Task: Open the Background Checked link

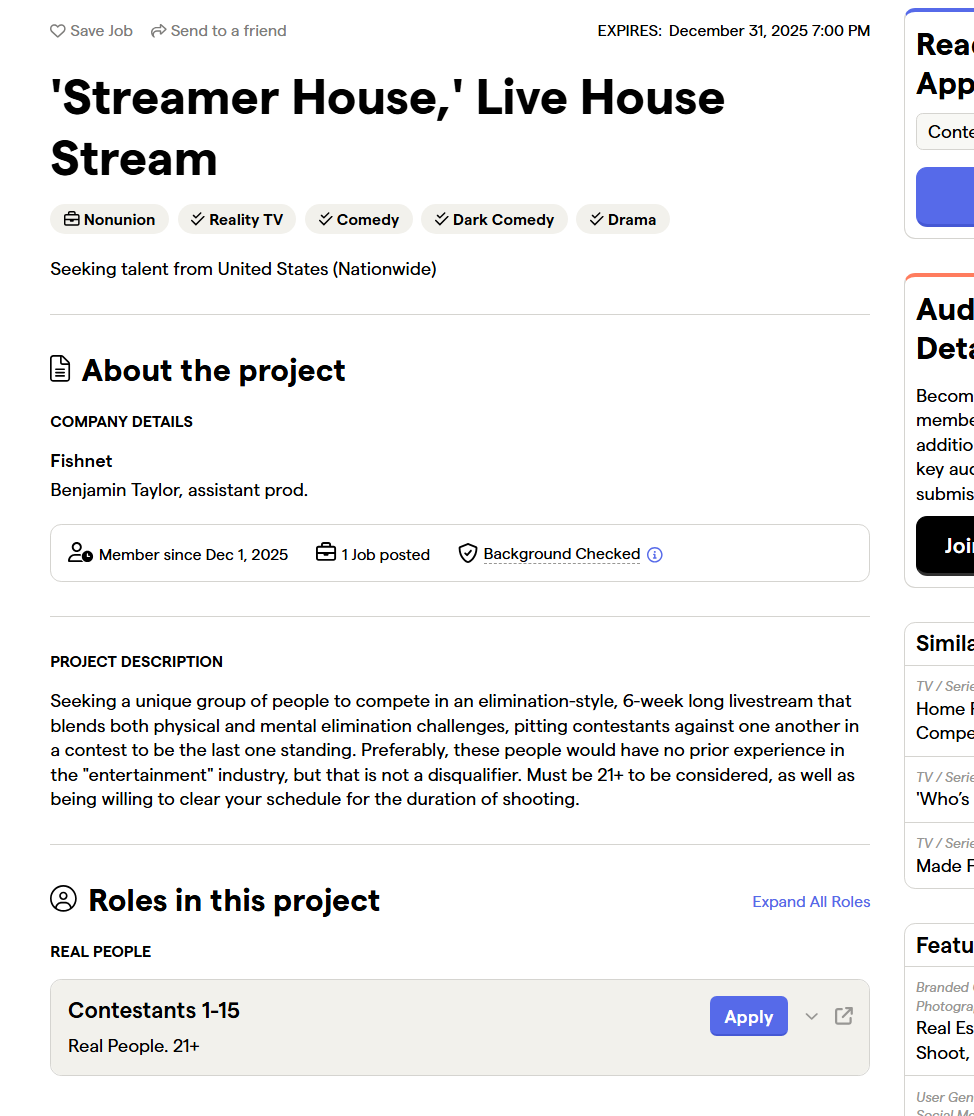Action: [562, 554]
